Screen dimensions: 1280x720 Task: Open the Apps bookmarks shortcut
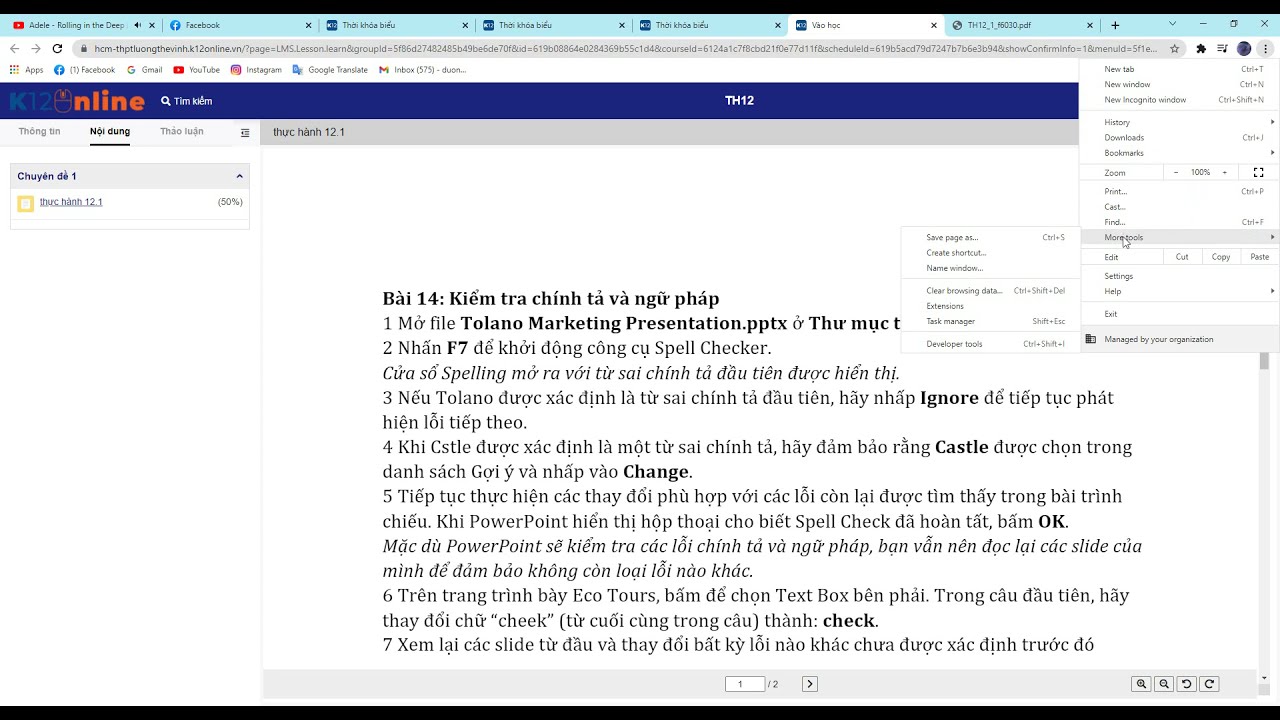tap(27, 70)
